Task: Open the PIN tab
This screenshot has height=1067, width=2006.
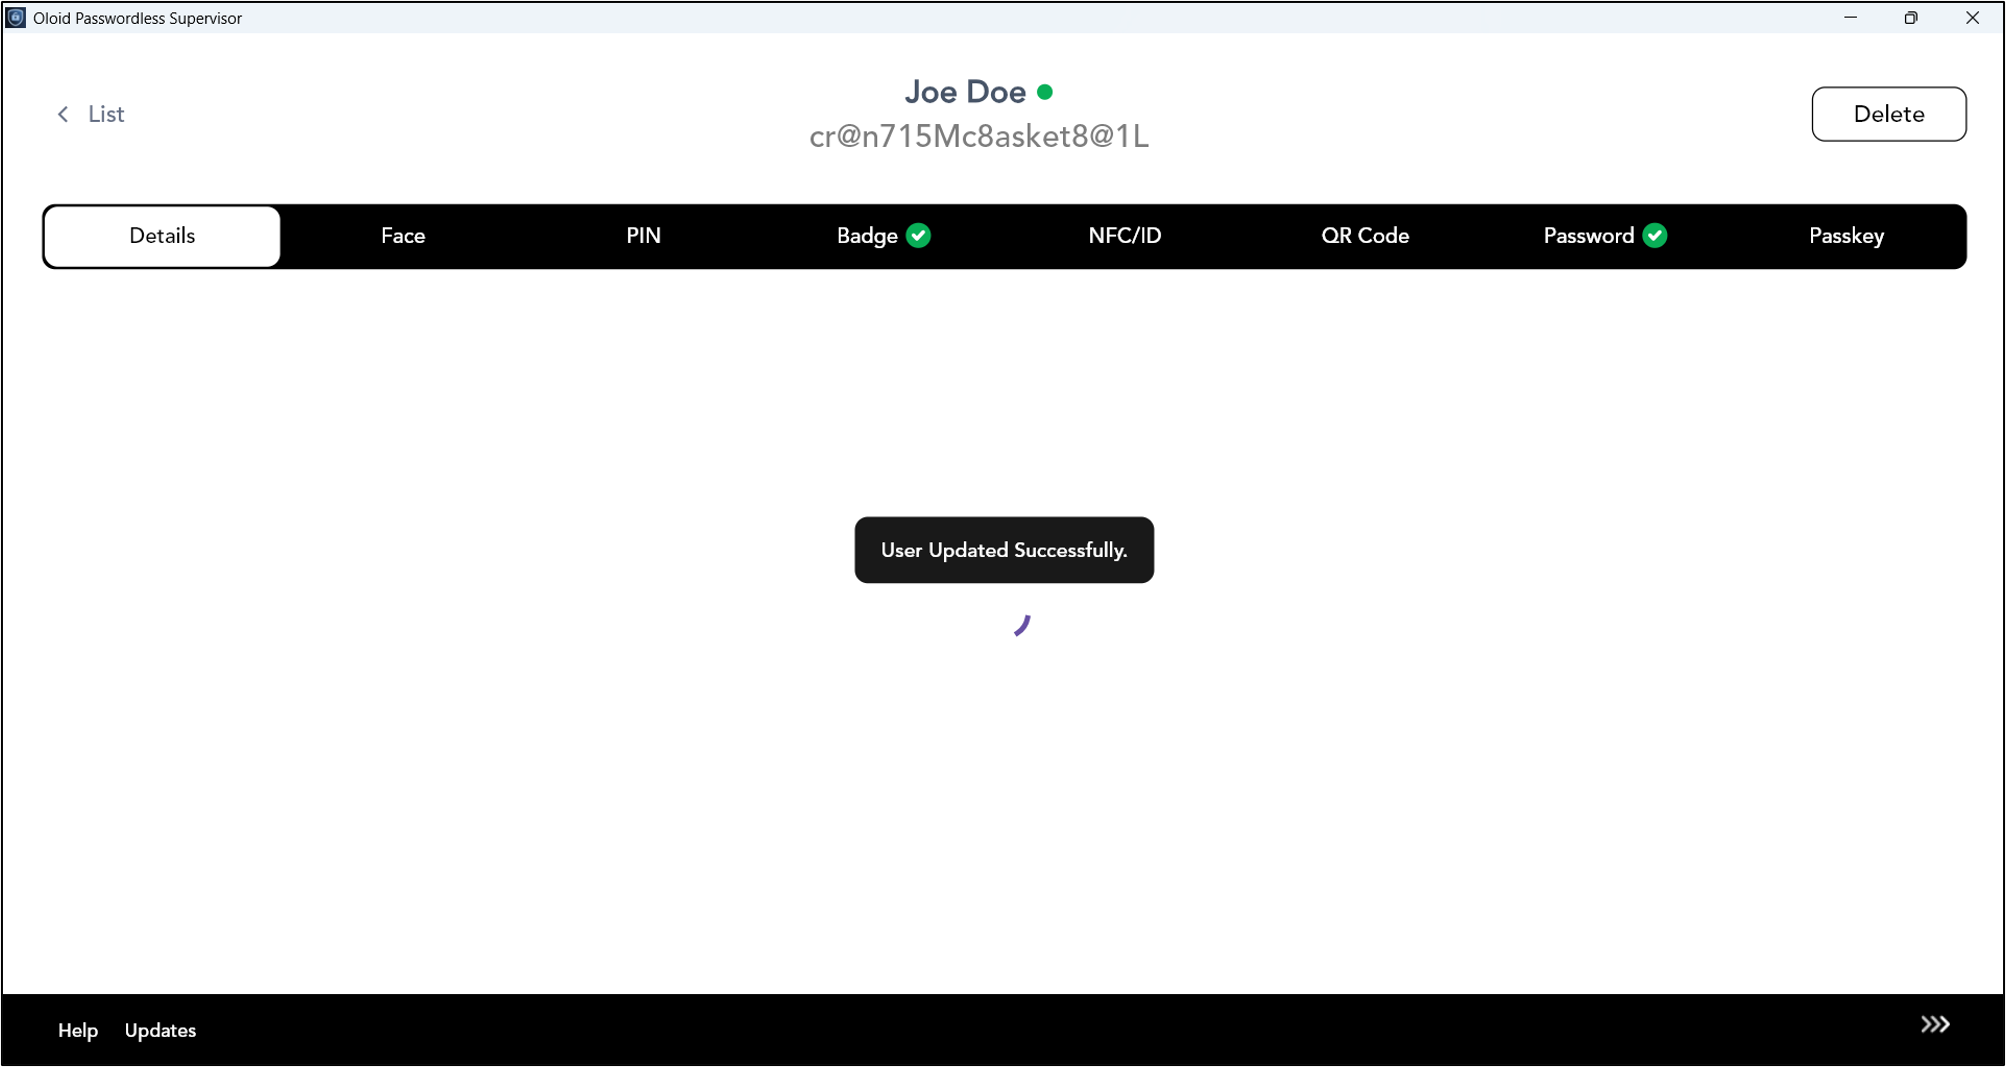Action: click(x=643, y=236)
